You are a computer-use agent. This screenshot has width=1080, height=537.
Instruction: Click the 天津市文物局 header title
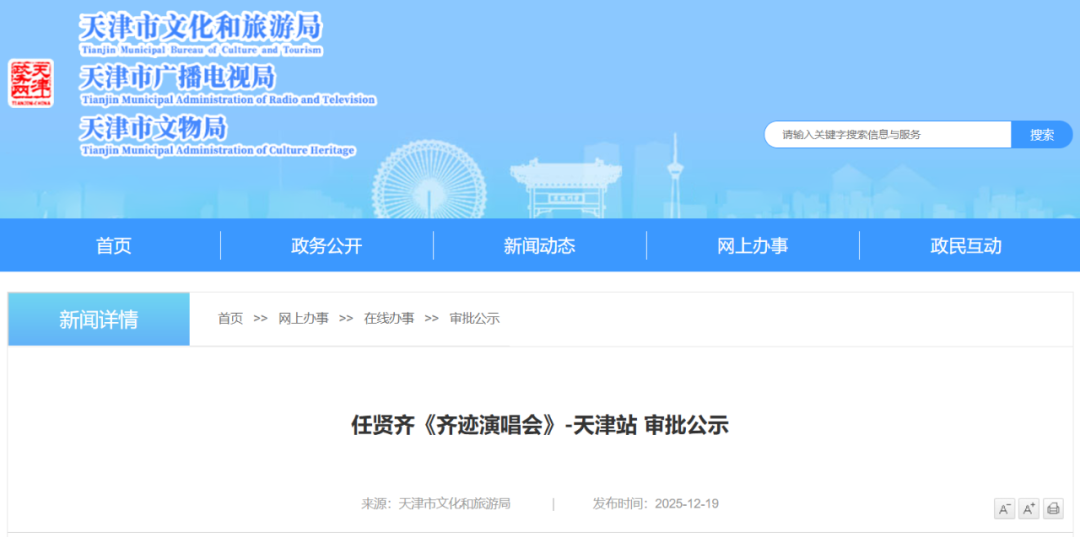(x=153, y=128)
